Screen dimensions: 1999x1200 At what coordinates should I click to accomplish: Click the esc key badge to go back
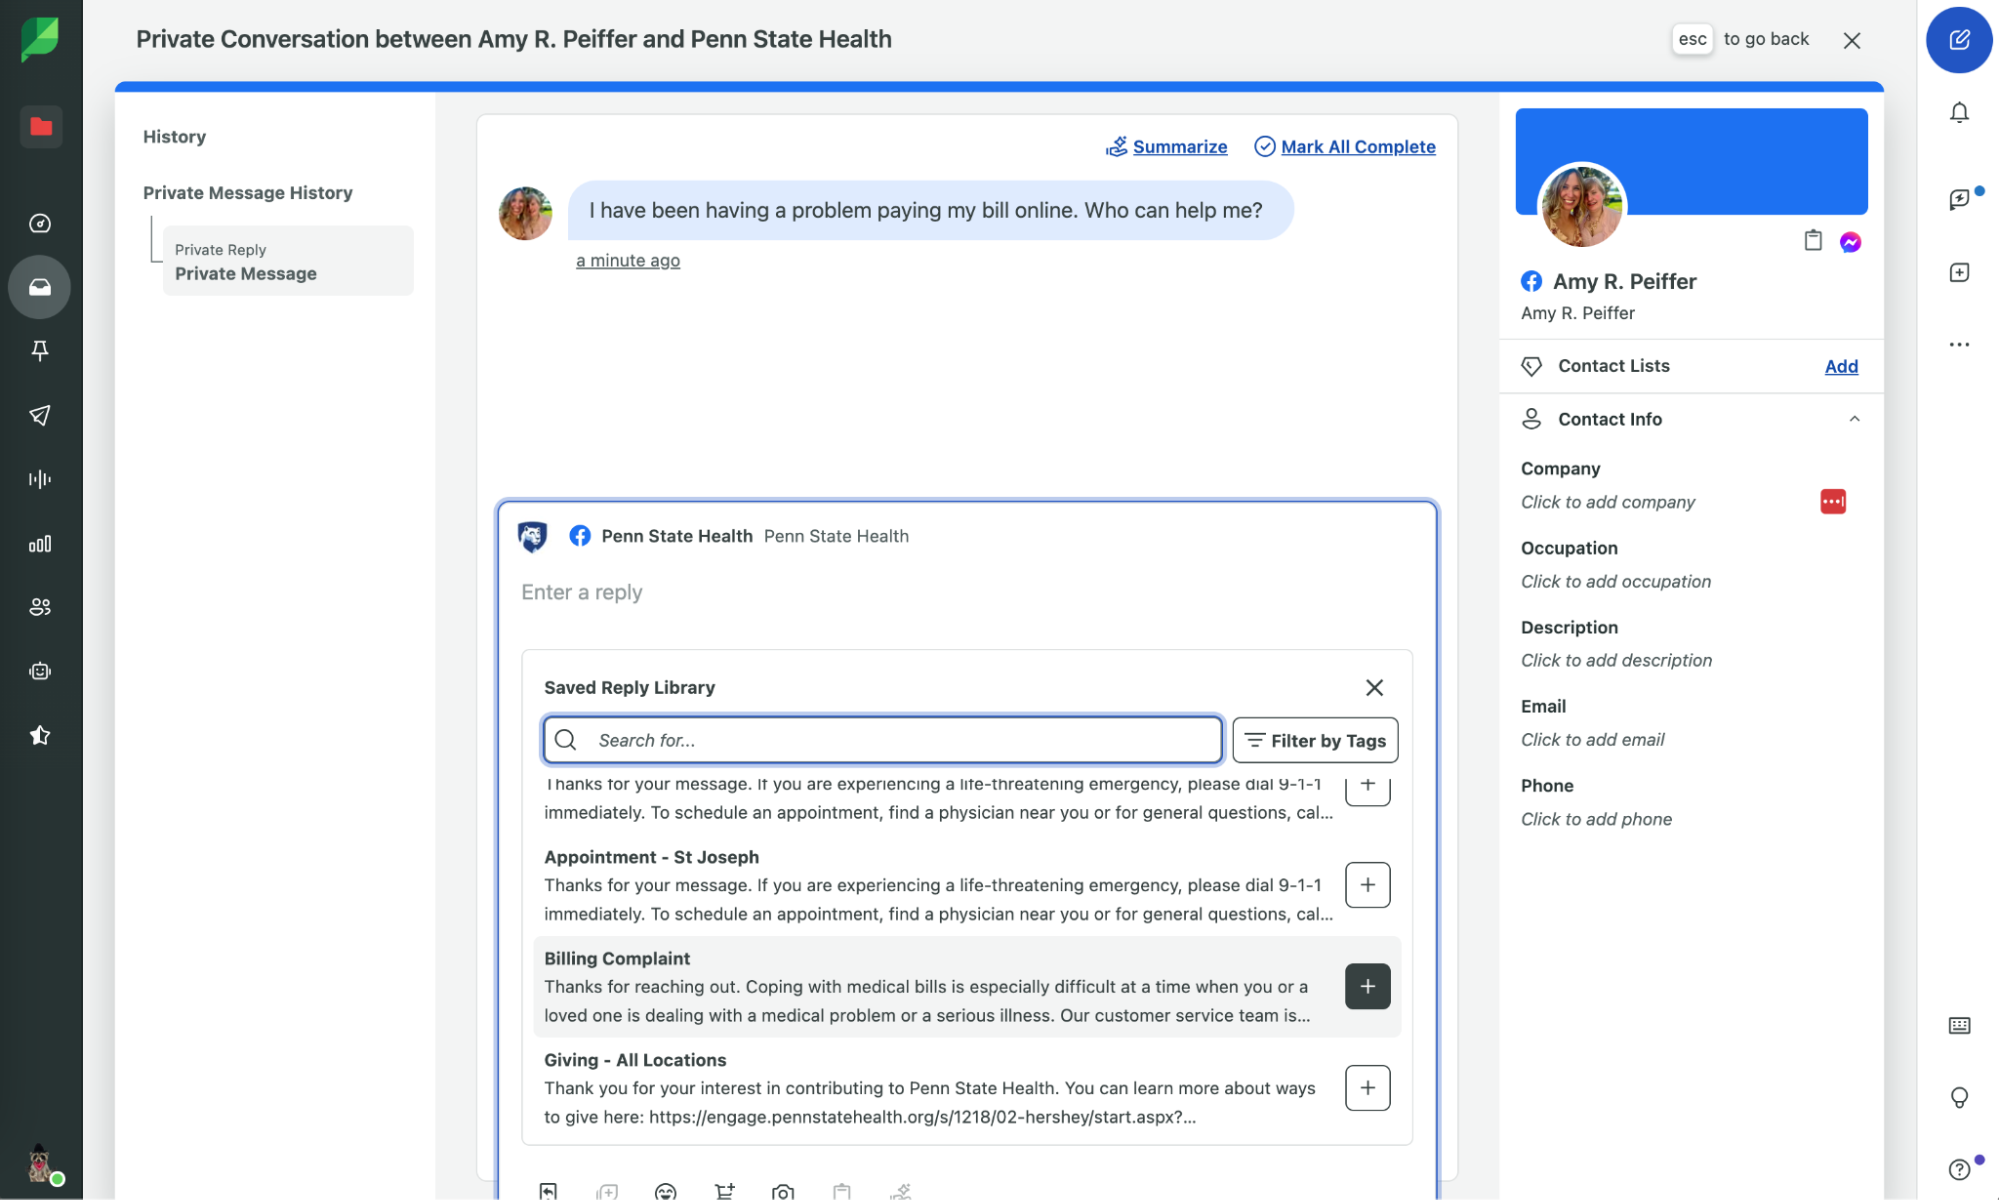1692,39
